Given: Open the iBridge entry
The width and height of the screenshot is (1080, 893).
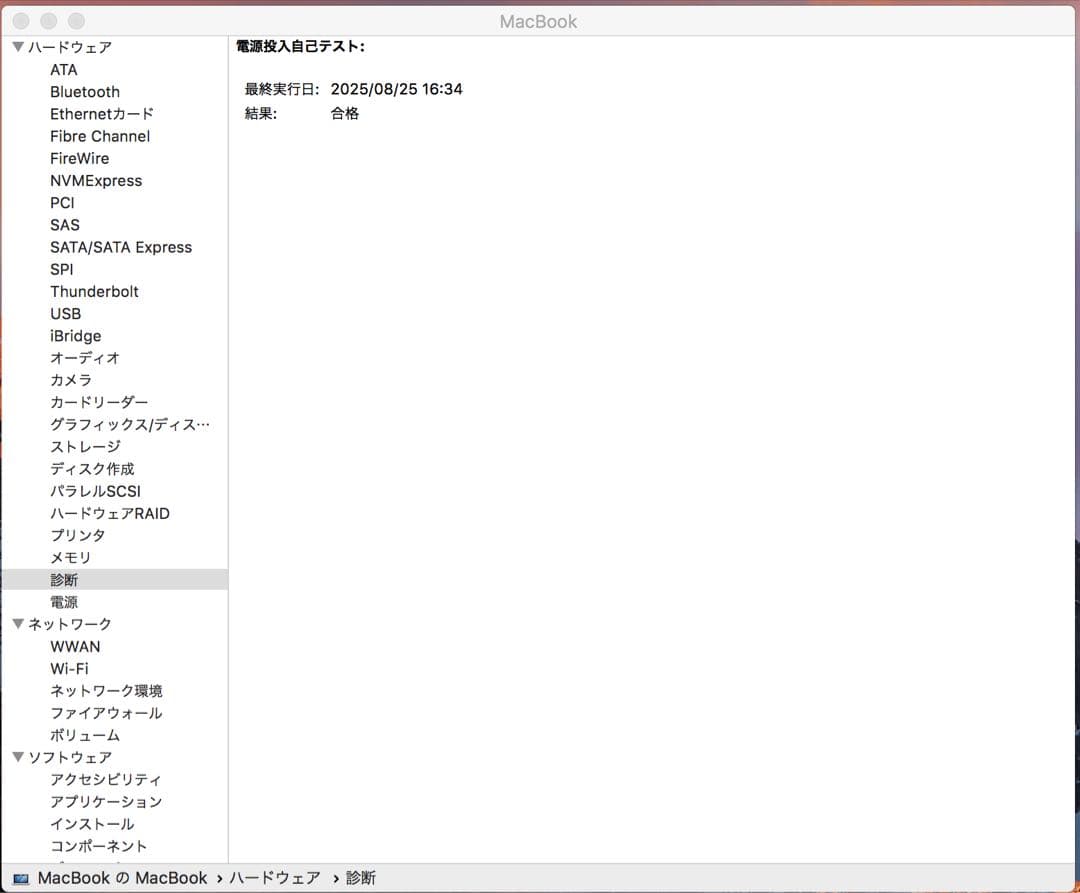Looking at the screenshot, I should coord(75,336).
